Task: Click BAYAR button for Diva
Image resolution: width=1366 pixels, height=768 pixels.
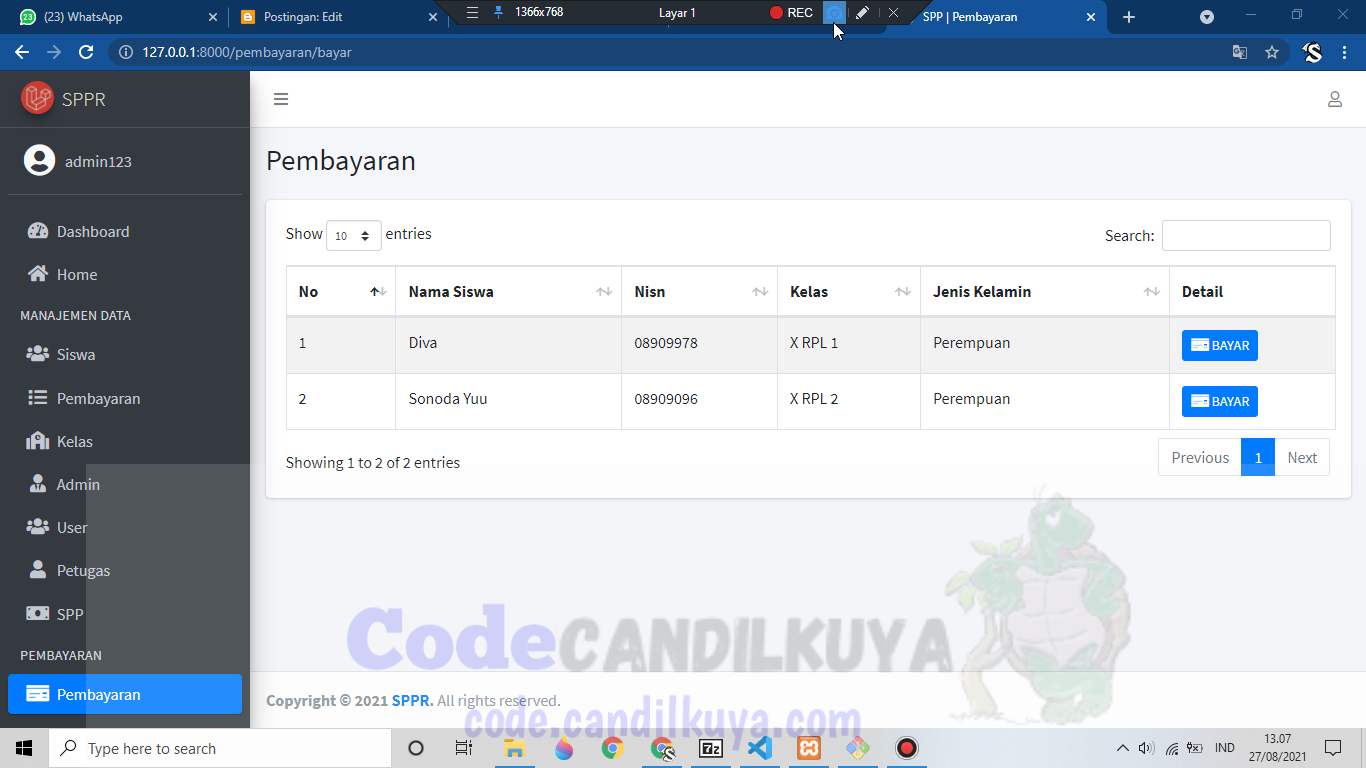Action: click(x=1220, y=345)
